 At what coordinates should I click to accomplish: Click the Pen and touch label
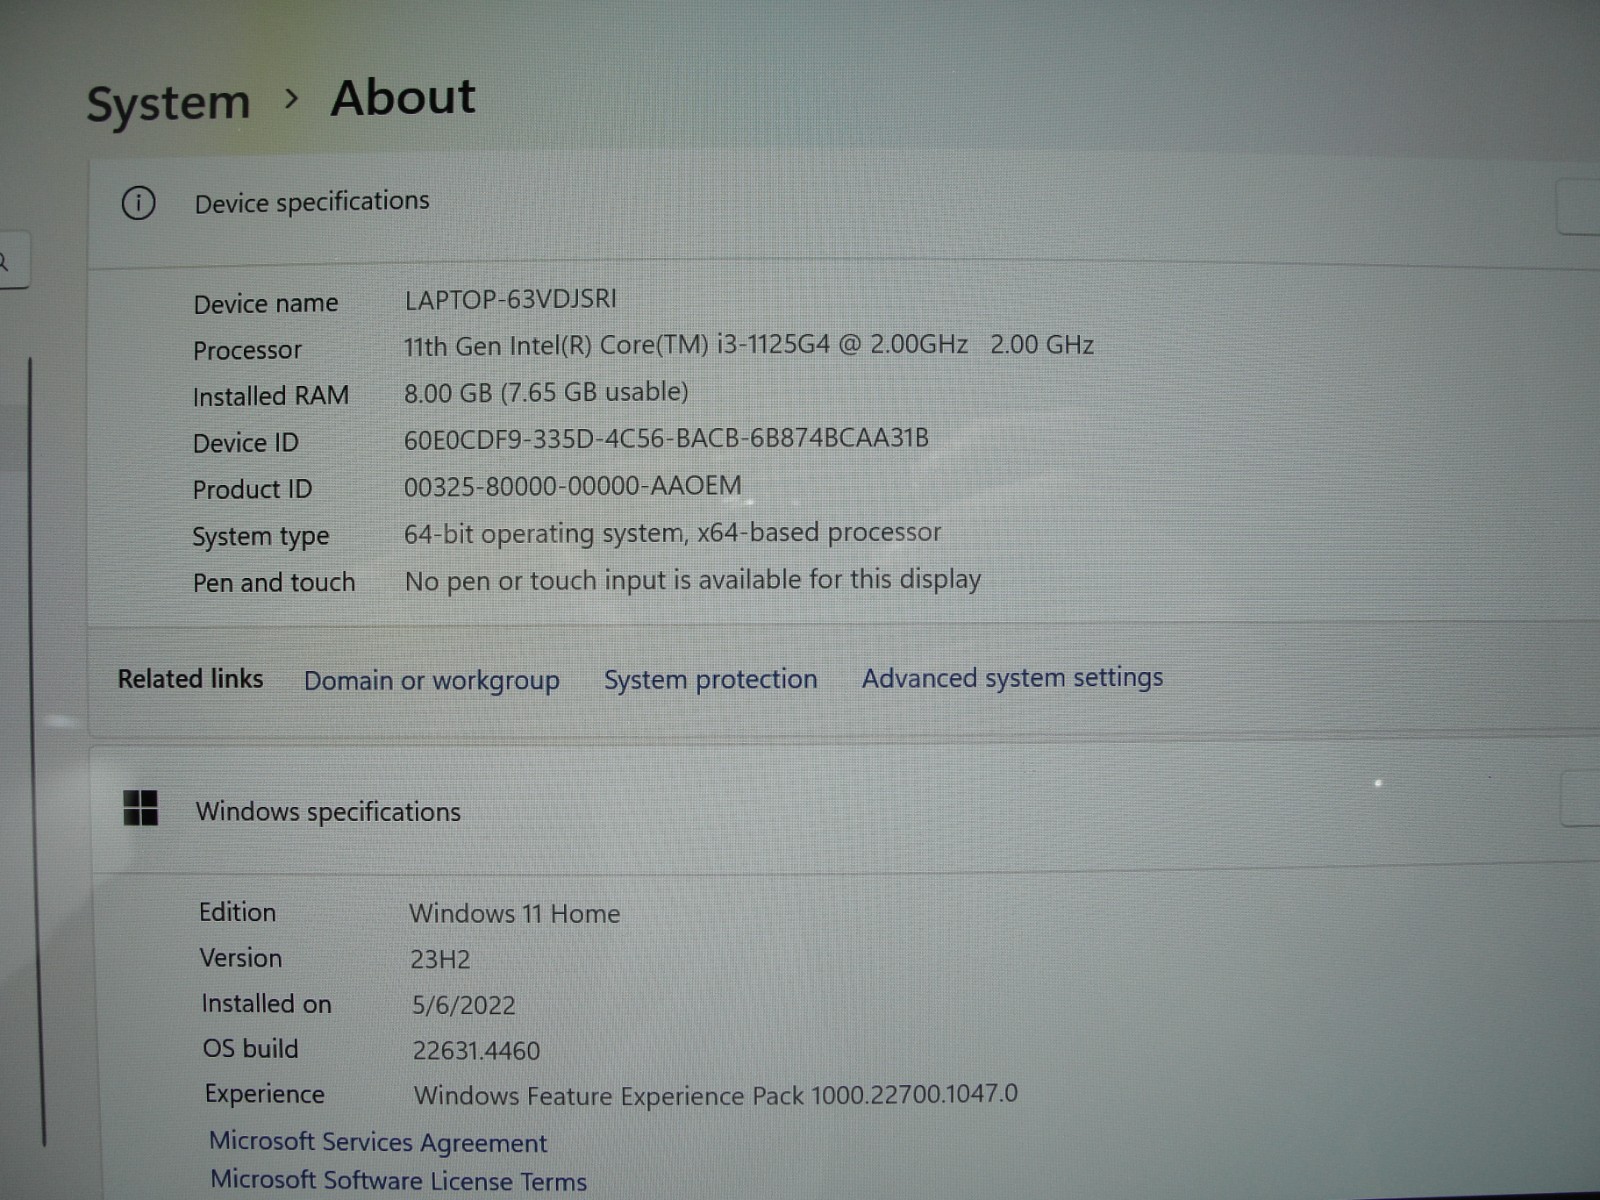273,582
